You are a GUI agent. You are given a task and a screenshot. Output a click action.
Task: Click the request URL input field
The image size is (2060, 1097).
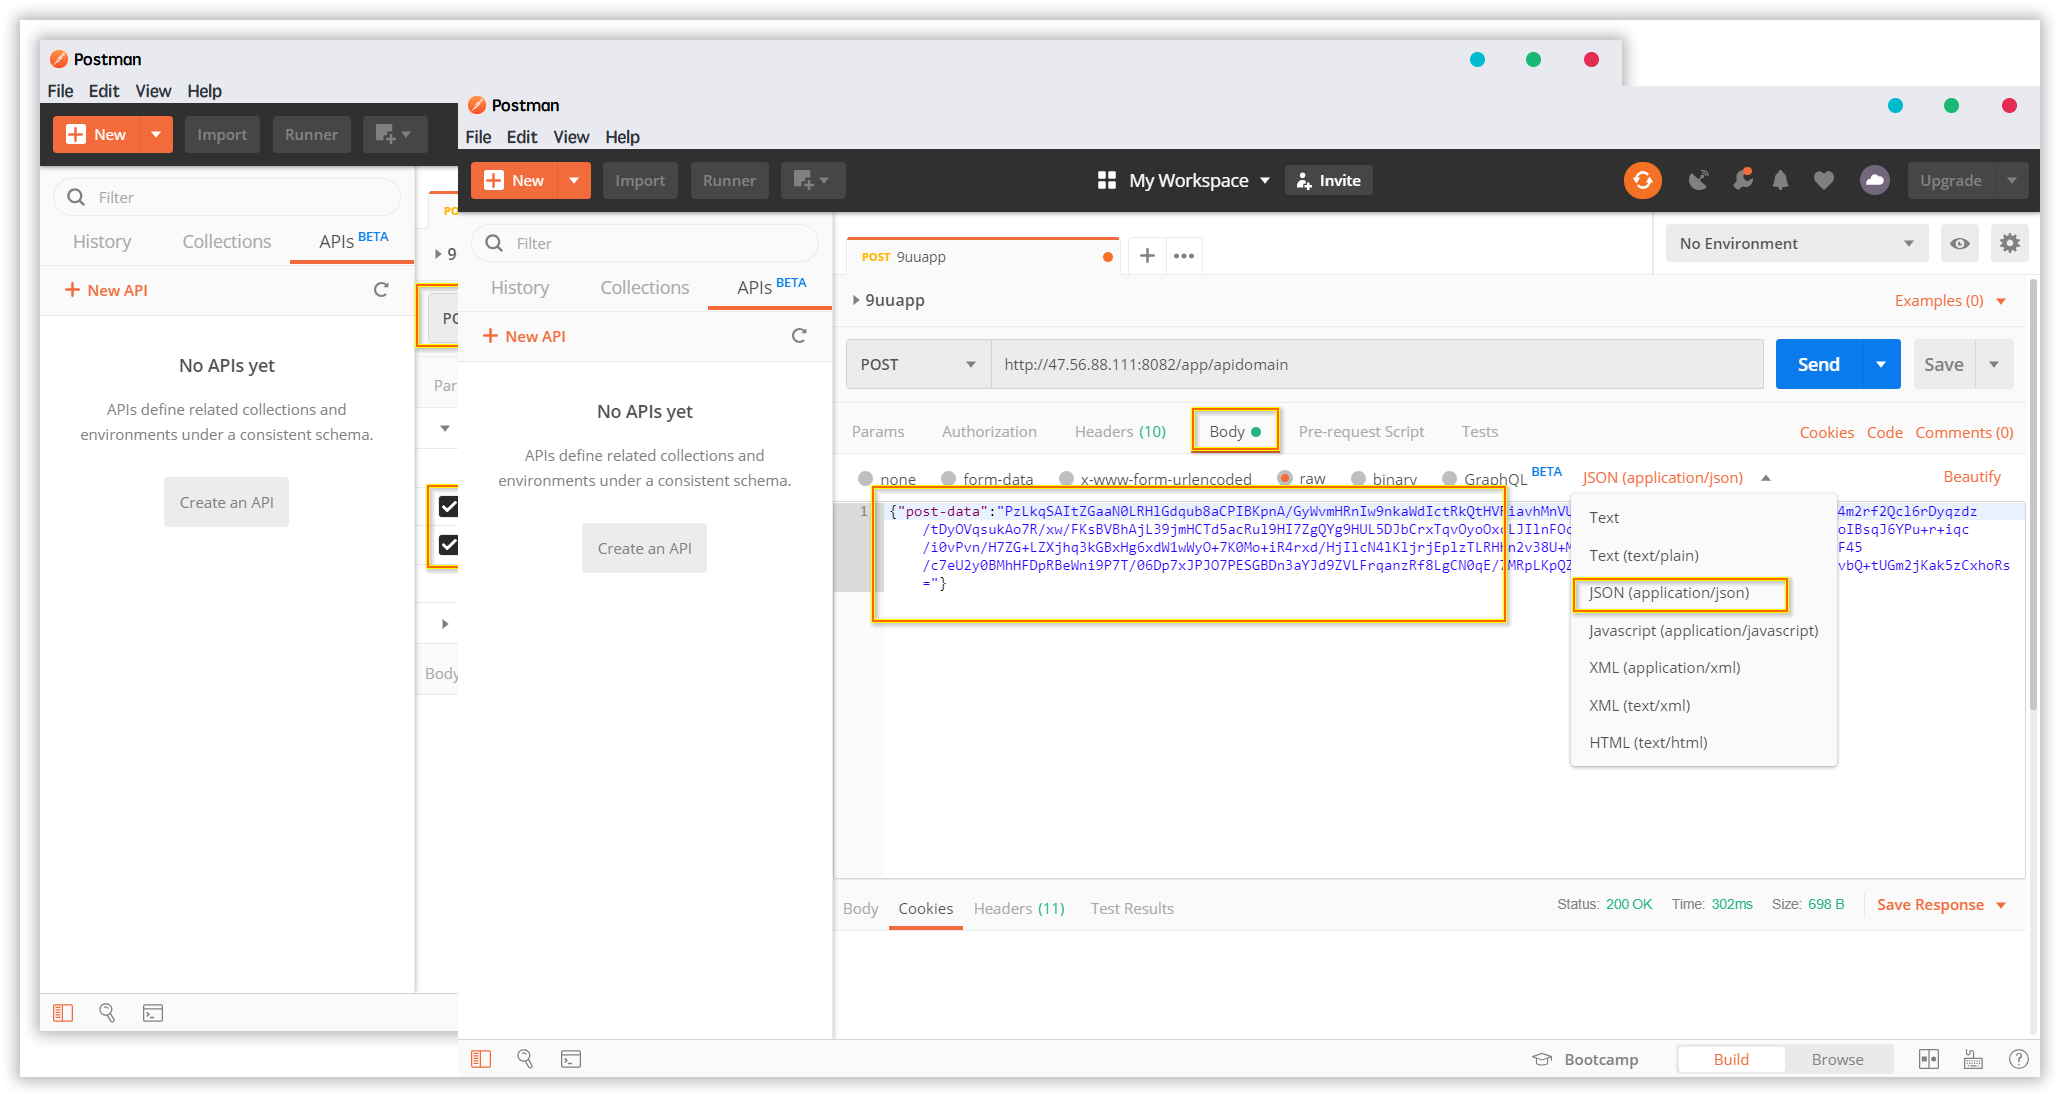coord(1376,365)
